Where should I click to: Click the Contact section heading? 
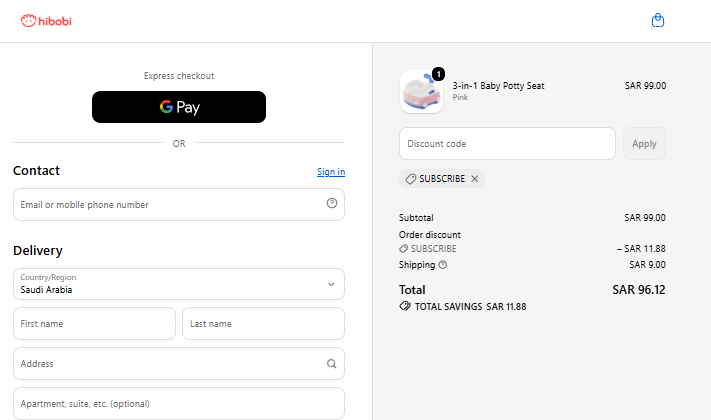point(36,171)
